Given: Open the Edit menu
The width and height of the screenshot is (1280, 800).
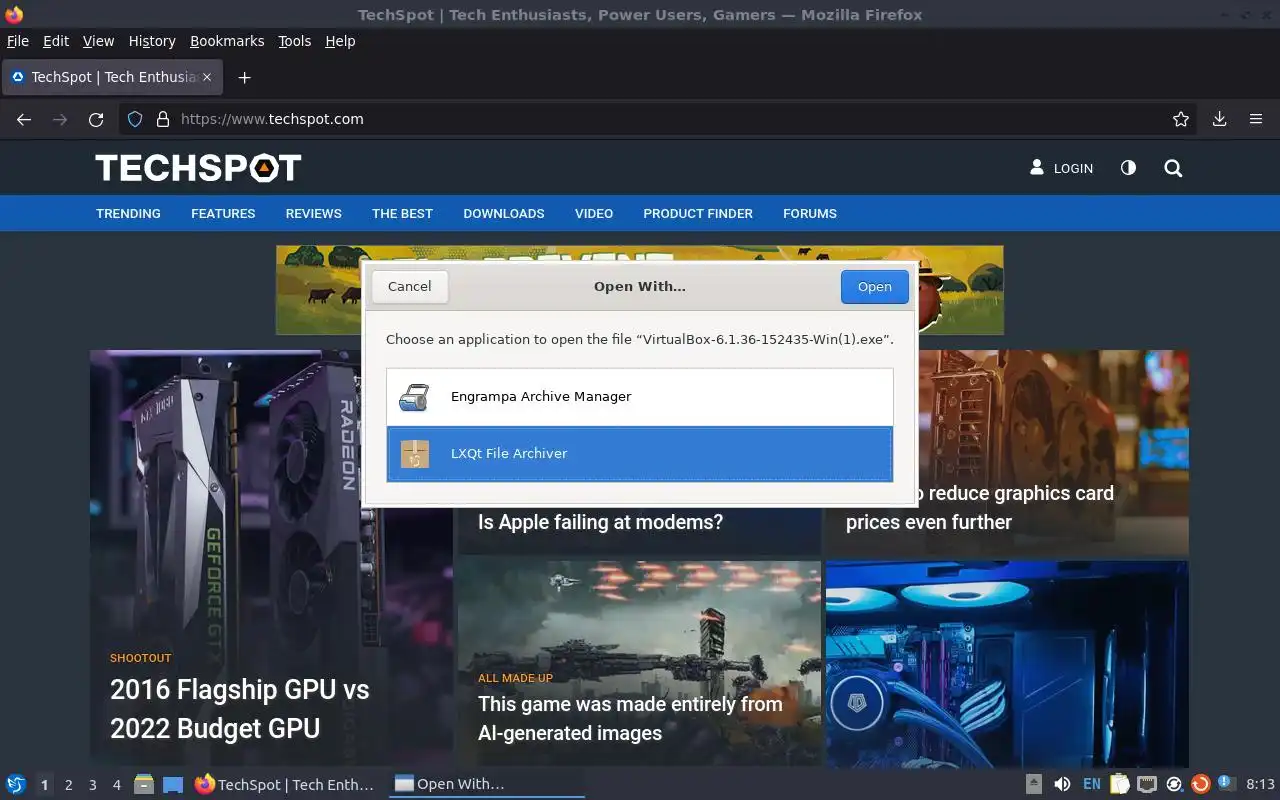Looking at the screenshot, I should point(56,41).
